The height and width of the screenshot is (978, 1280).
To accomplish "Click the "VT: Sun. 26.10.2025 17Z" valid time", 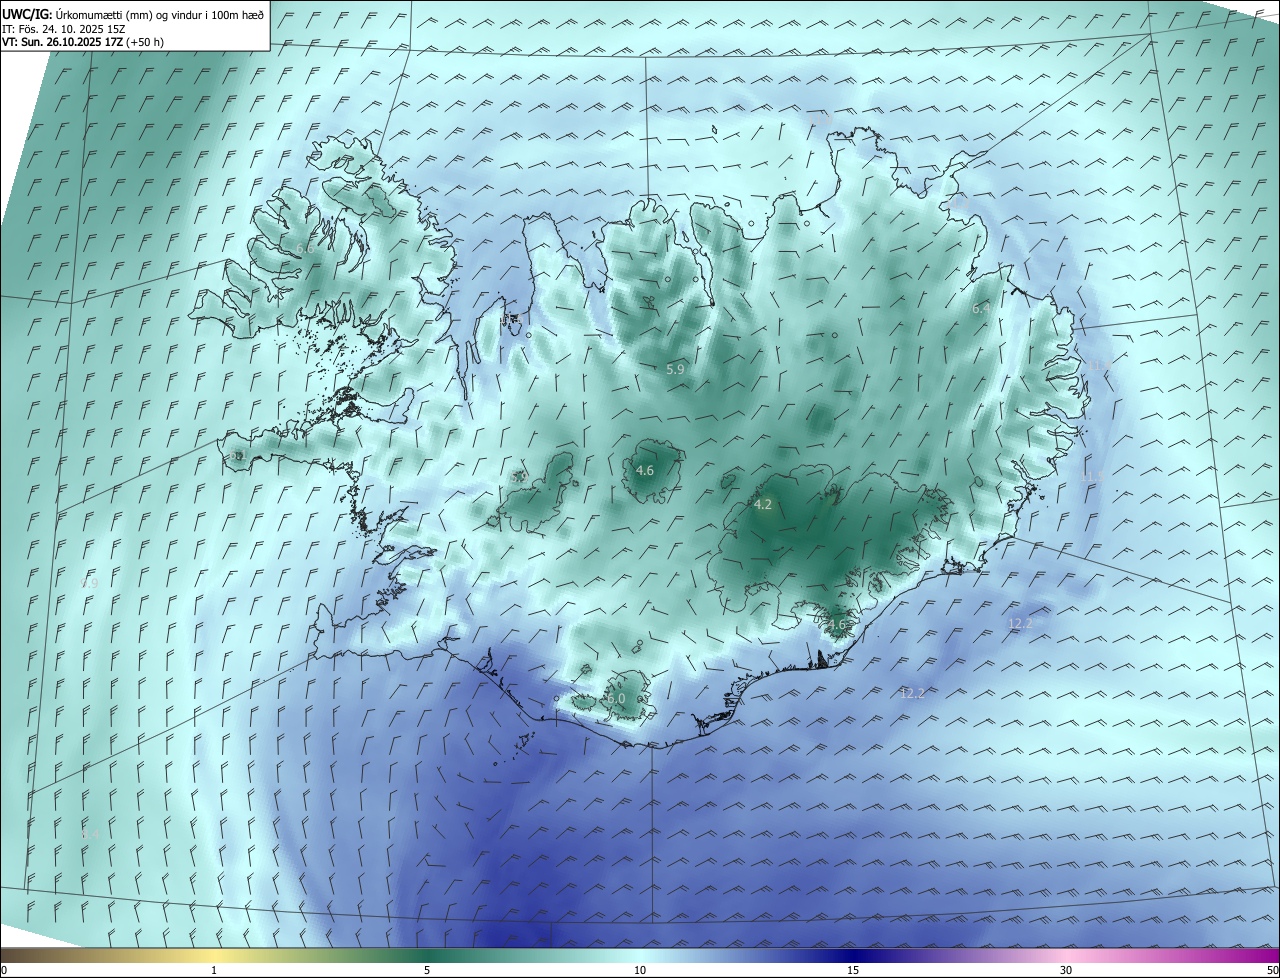I will 62,42.
